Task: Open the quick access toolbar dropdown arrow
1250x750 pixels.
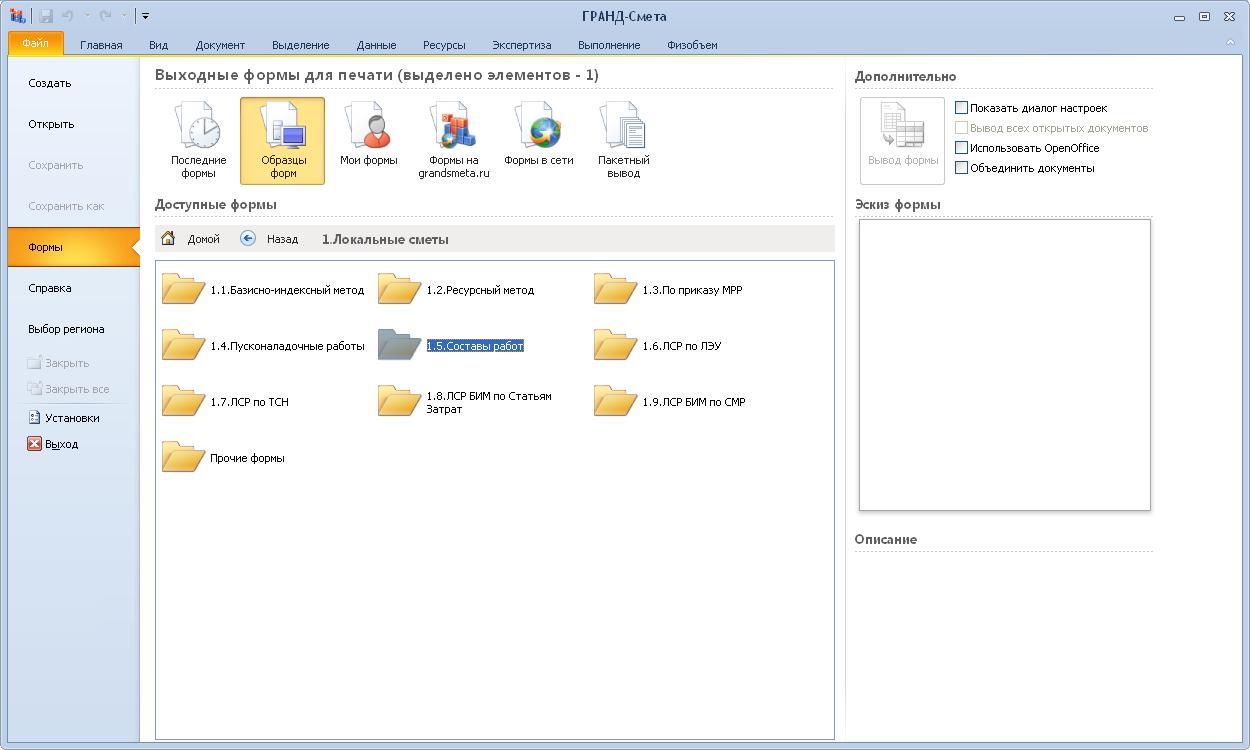Action: tap(145, 16)
